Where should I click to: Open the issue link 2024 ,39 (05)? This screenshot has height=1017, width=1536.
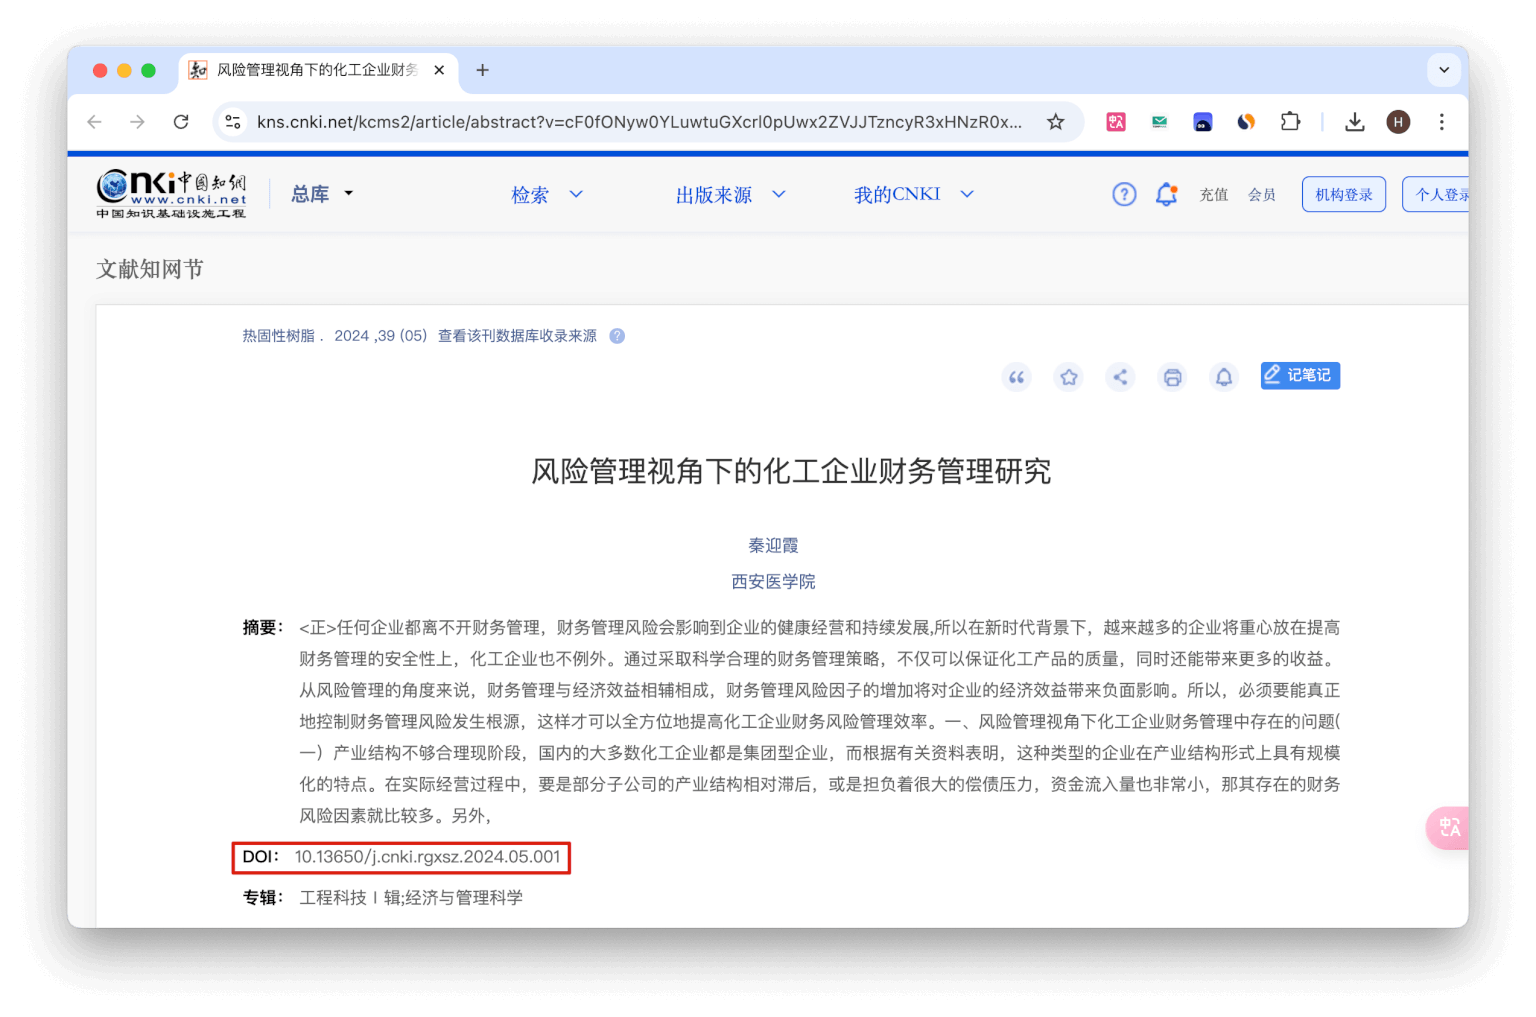coord(380,336)
